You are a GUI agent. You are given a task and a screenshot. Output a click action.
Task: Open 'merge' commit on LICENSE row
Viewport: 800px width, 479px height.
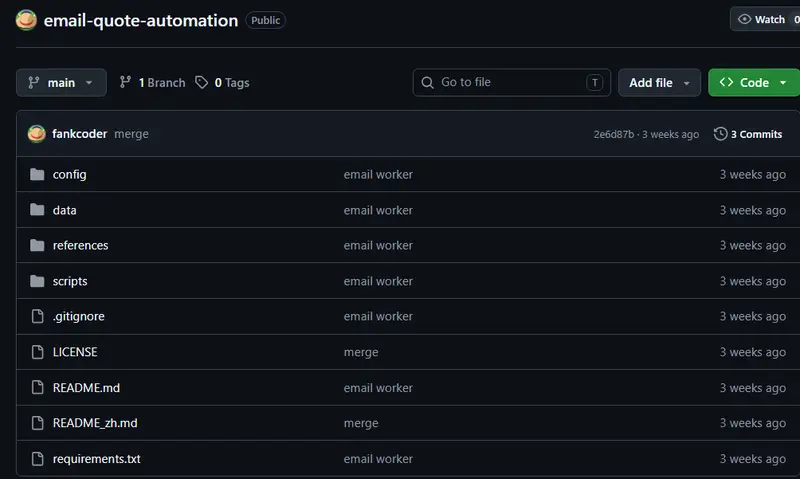(361, 352)
